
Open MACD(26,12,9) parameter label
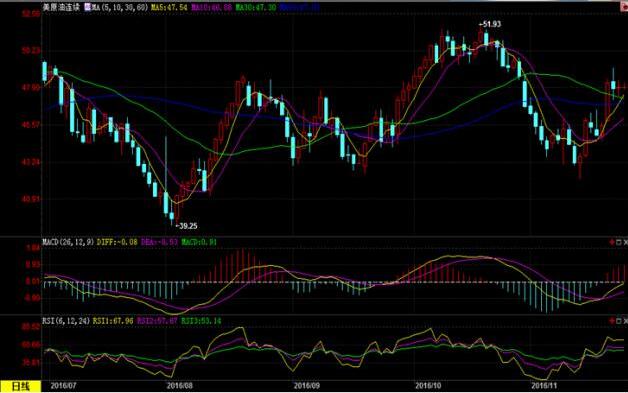[x=68, y=242]
